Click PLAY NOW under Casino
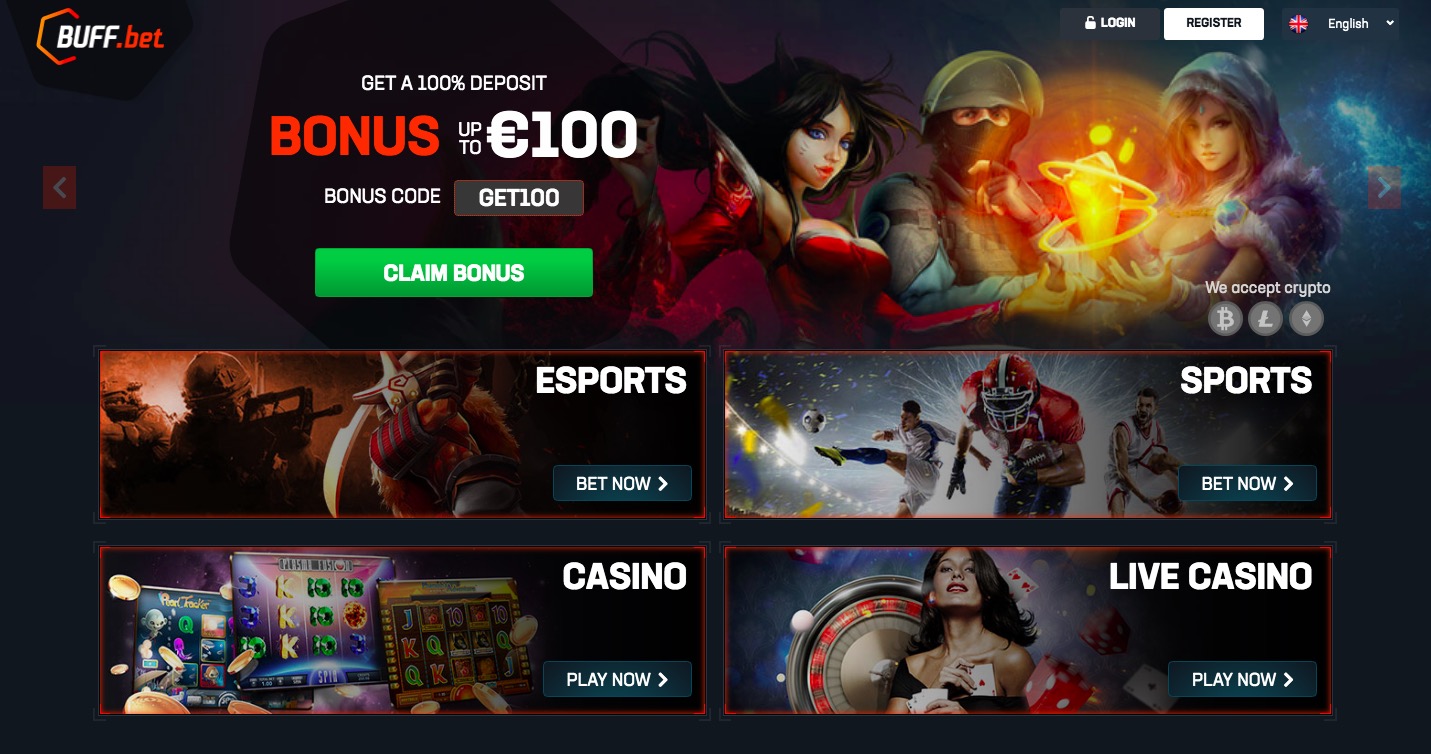This screenshot has width=1431, height=754. [617, 679]
